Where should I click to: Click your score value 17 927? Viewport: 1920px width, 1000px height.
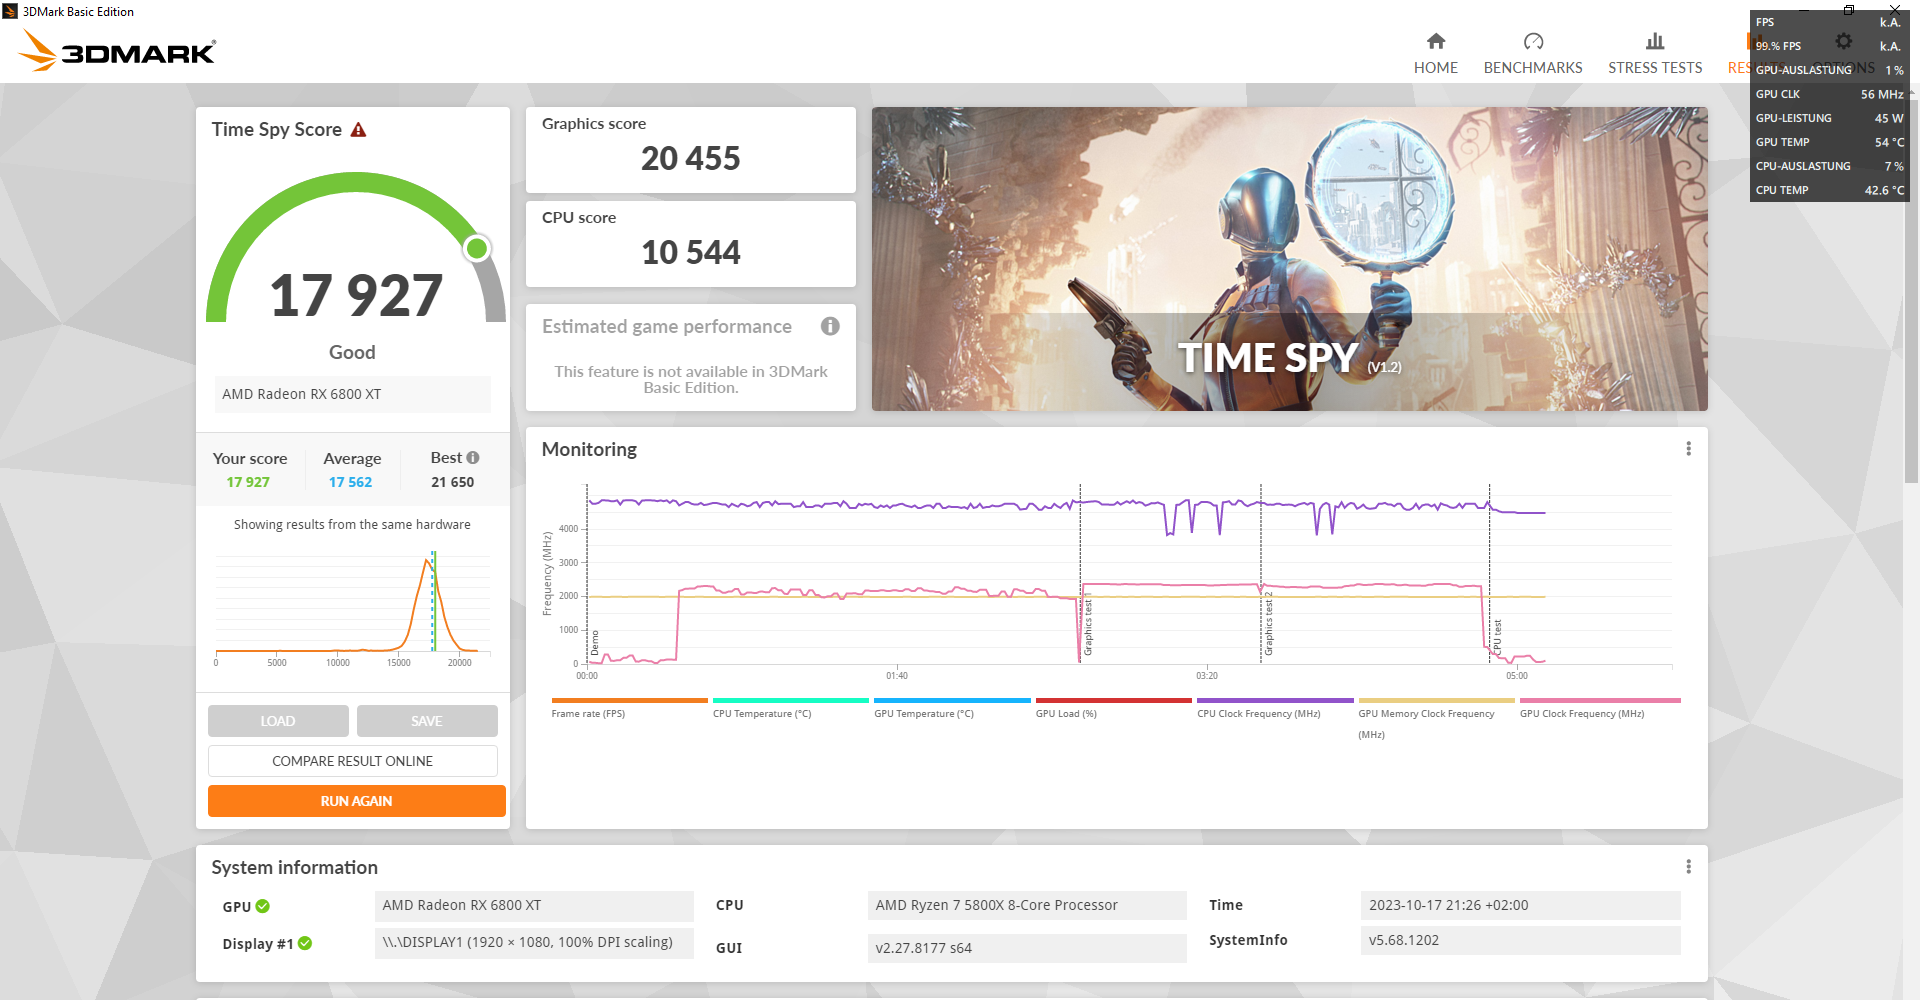point(248,482)
